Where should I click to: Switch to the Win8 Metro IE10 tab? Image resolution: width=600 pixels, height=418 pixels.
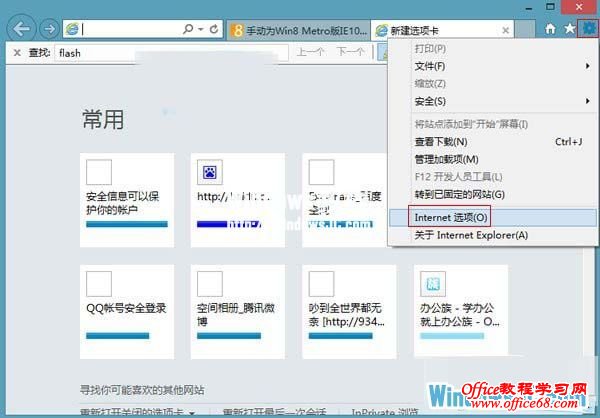coord(298,30)
